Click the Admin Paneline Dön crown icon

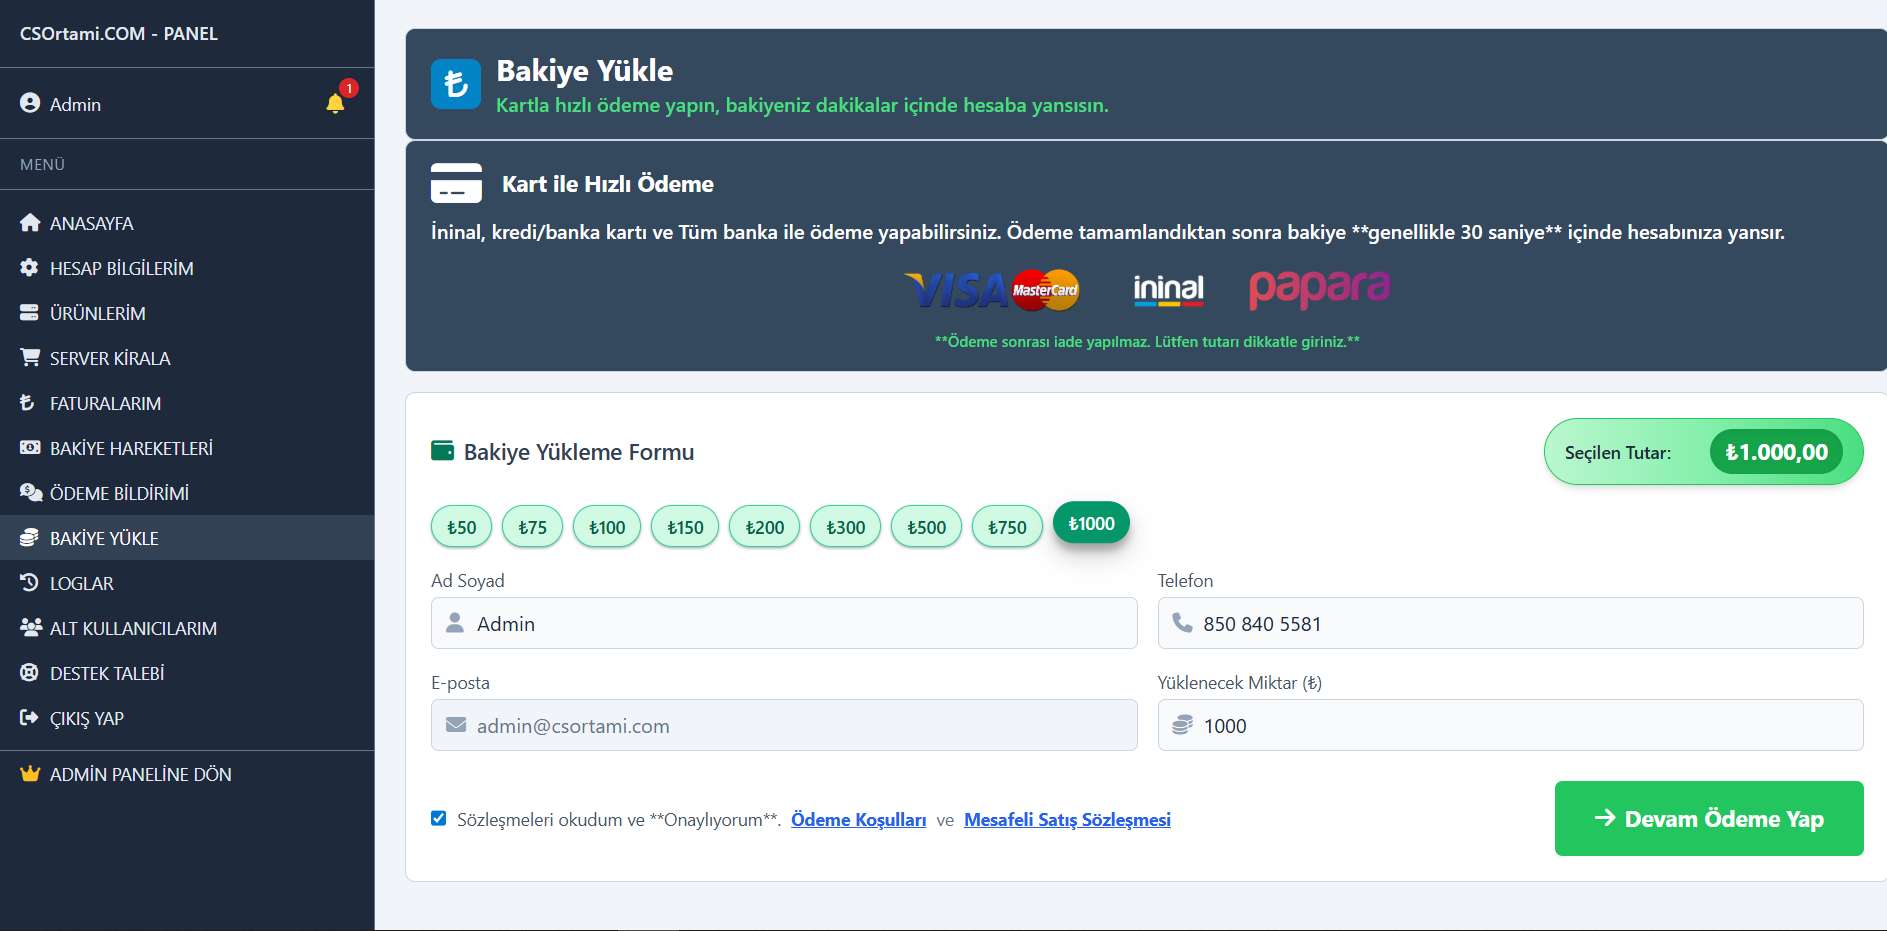click(x=30, y=773)
